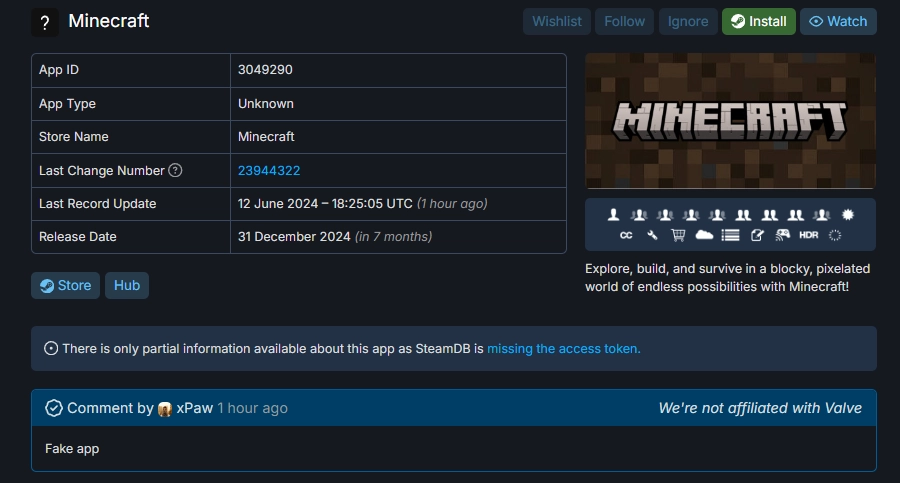Select the App ID value 3049290

pos(265,69)
